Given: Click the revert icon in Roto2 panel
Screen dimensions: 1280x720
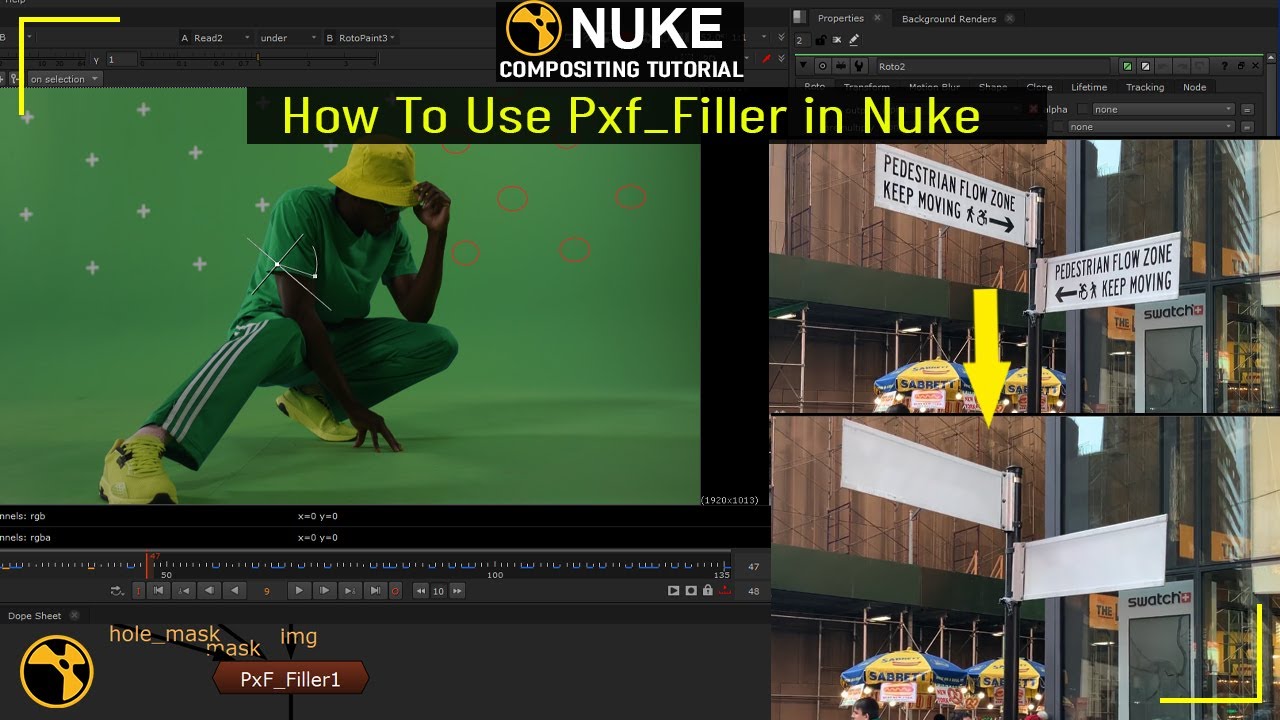Looking at the screenshot, I should [1200, 67].
